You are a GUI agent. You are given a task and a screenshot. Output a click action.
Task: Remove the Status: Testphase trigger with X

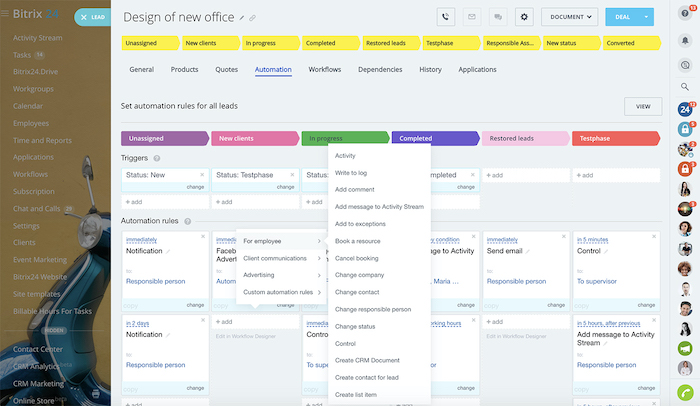pos(292,175)
